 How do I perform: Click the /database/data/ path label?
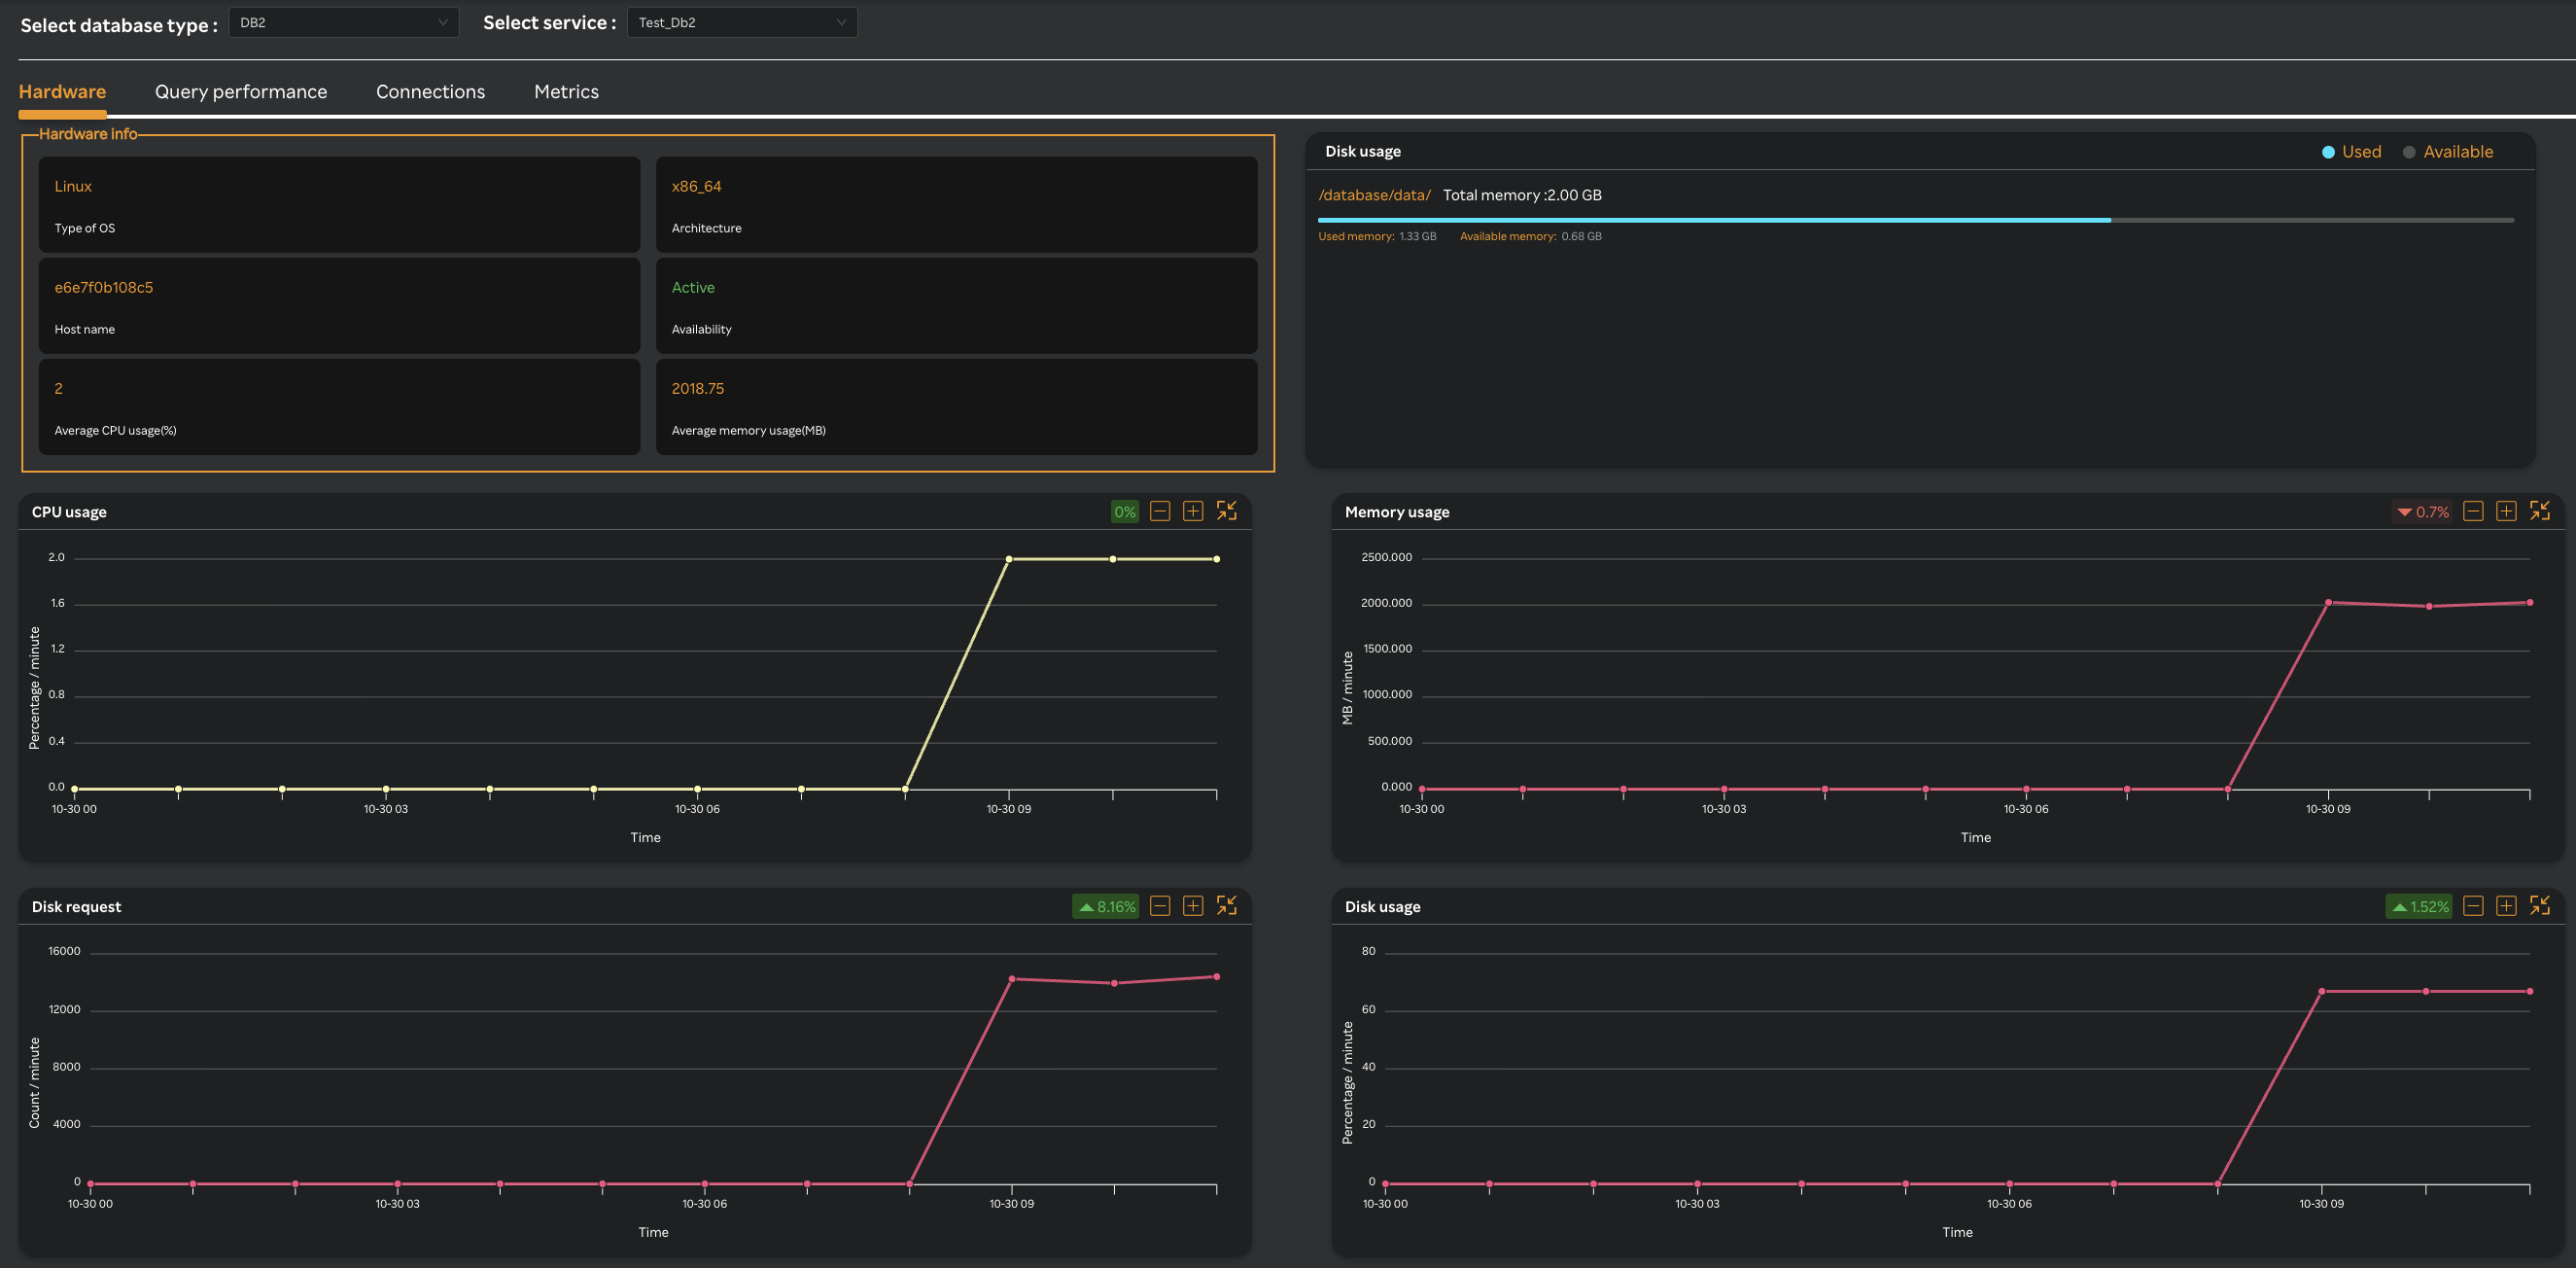[x=1374, y=195]
